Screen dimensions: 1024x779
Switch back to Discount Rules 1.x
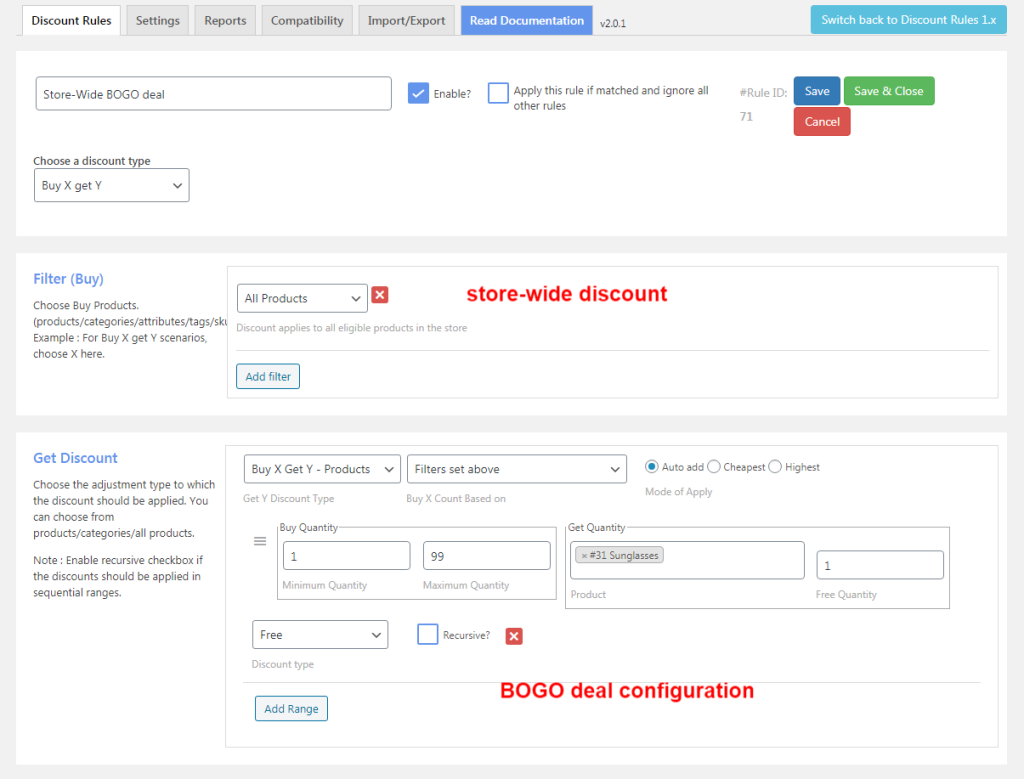pos(907,19)
